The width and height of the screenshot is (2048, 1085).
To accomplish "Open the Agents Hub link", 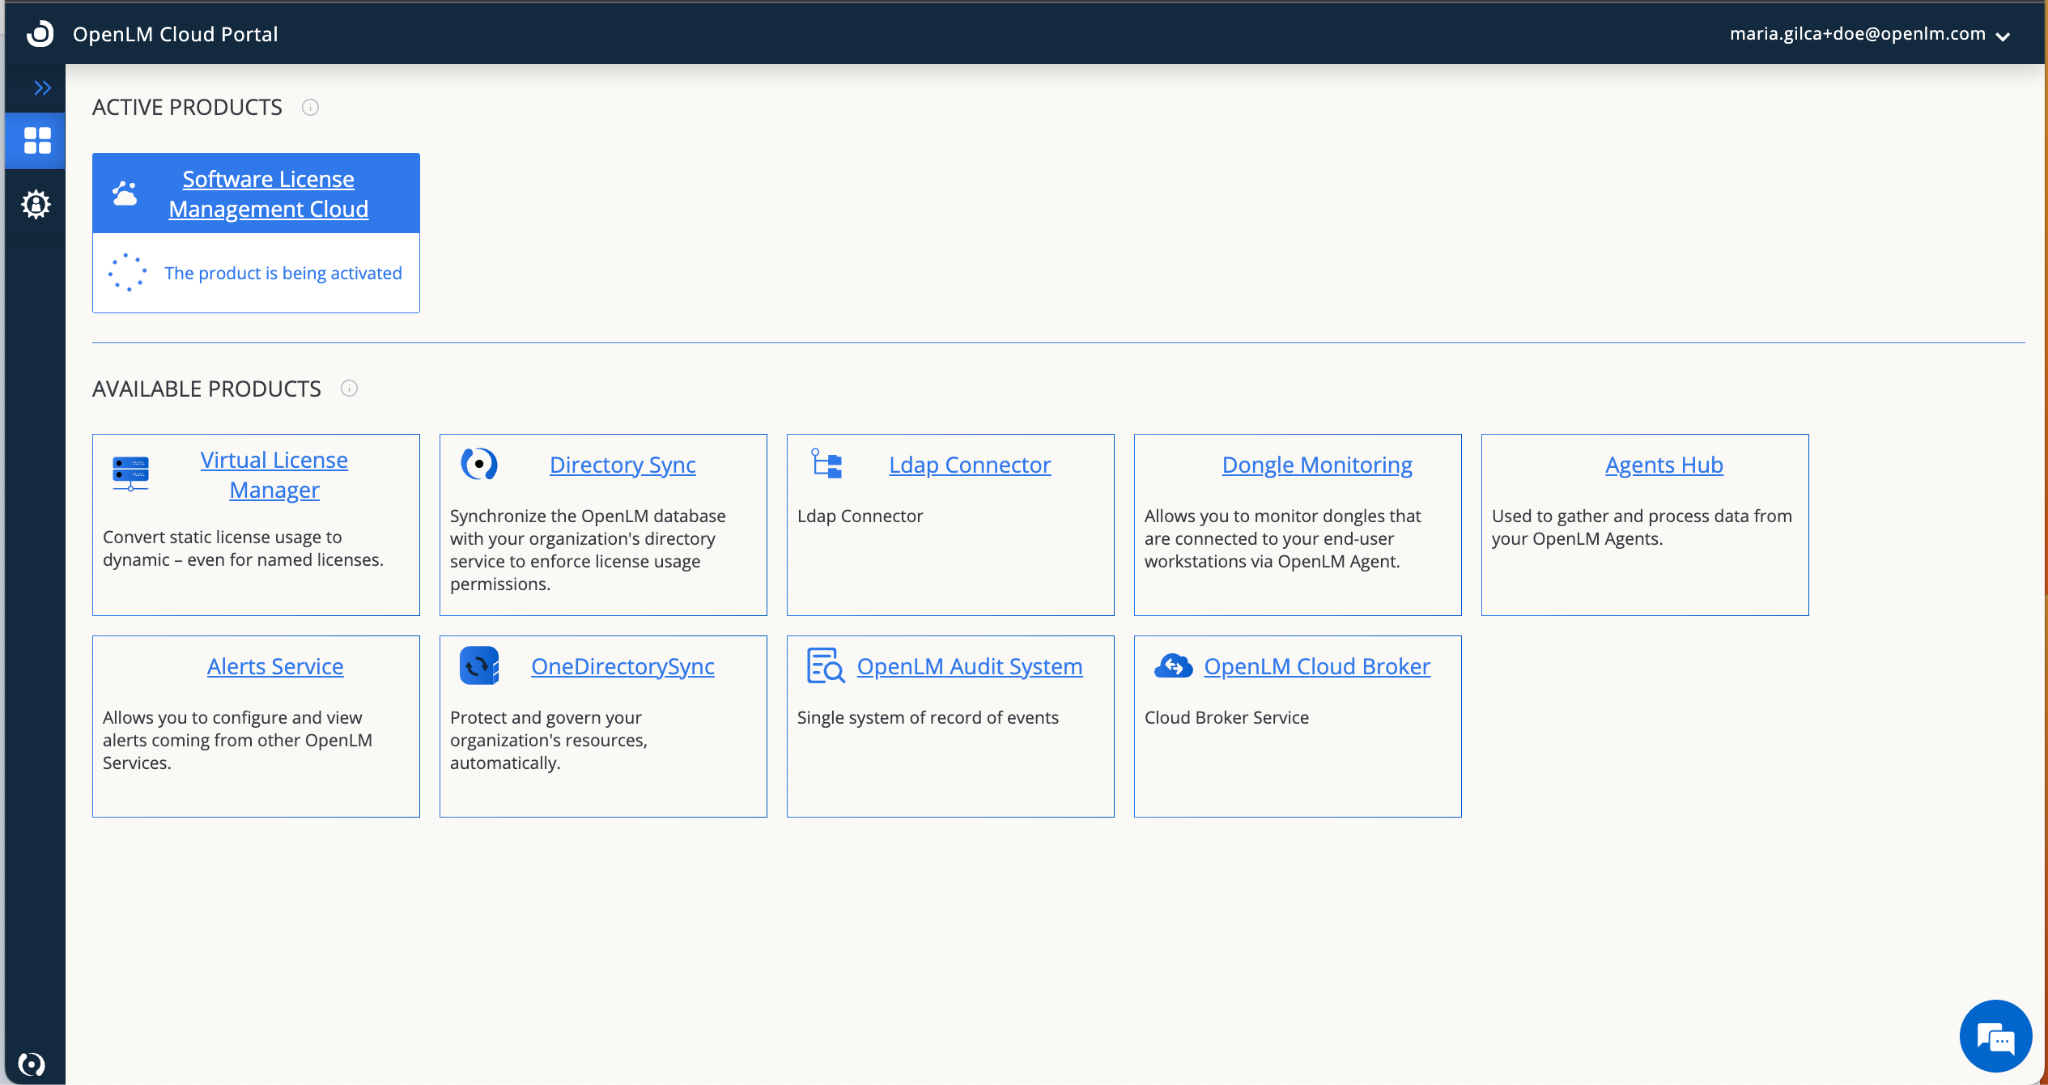I will coord(1663,465).
